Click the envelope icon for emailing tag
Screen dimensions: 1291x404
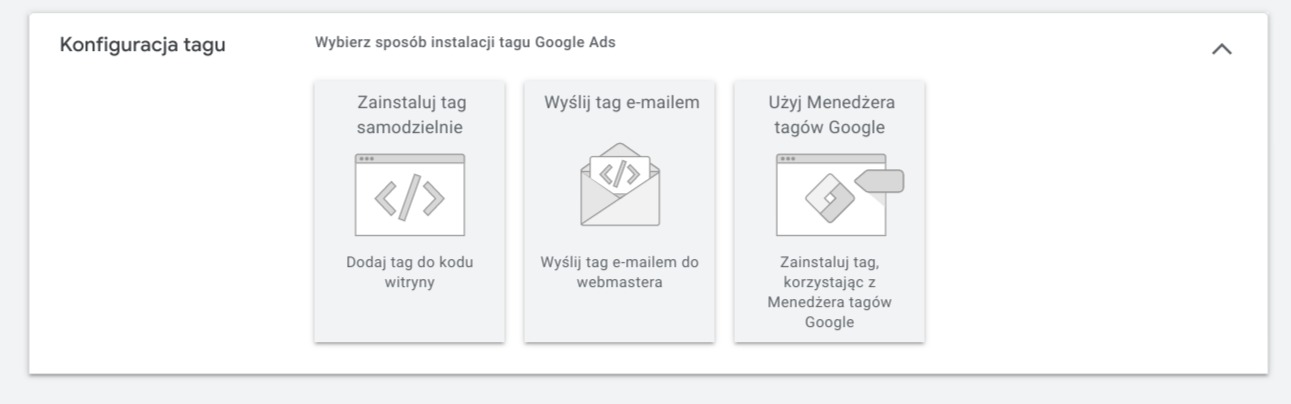tap(620, 184)
